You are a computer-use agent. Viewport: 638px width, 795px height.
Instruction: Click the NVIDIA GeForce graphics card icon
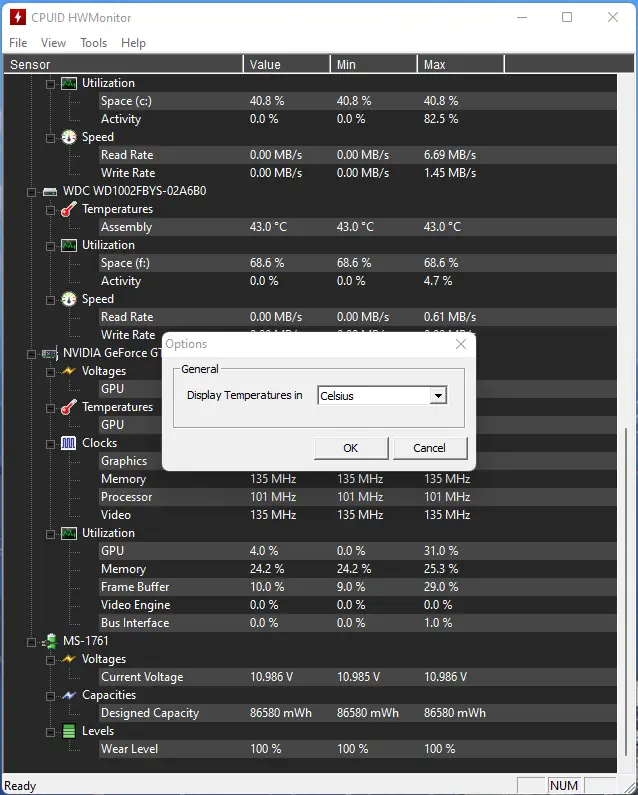(50, 353)
